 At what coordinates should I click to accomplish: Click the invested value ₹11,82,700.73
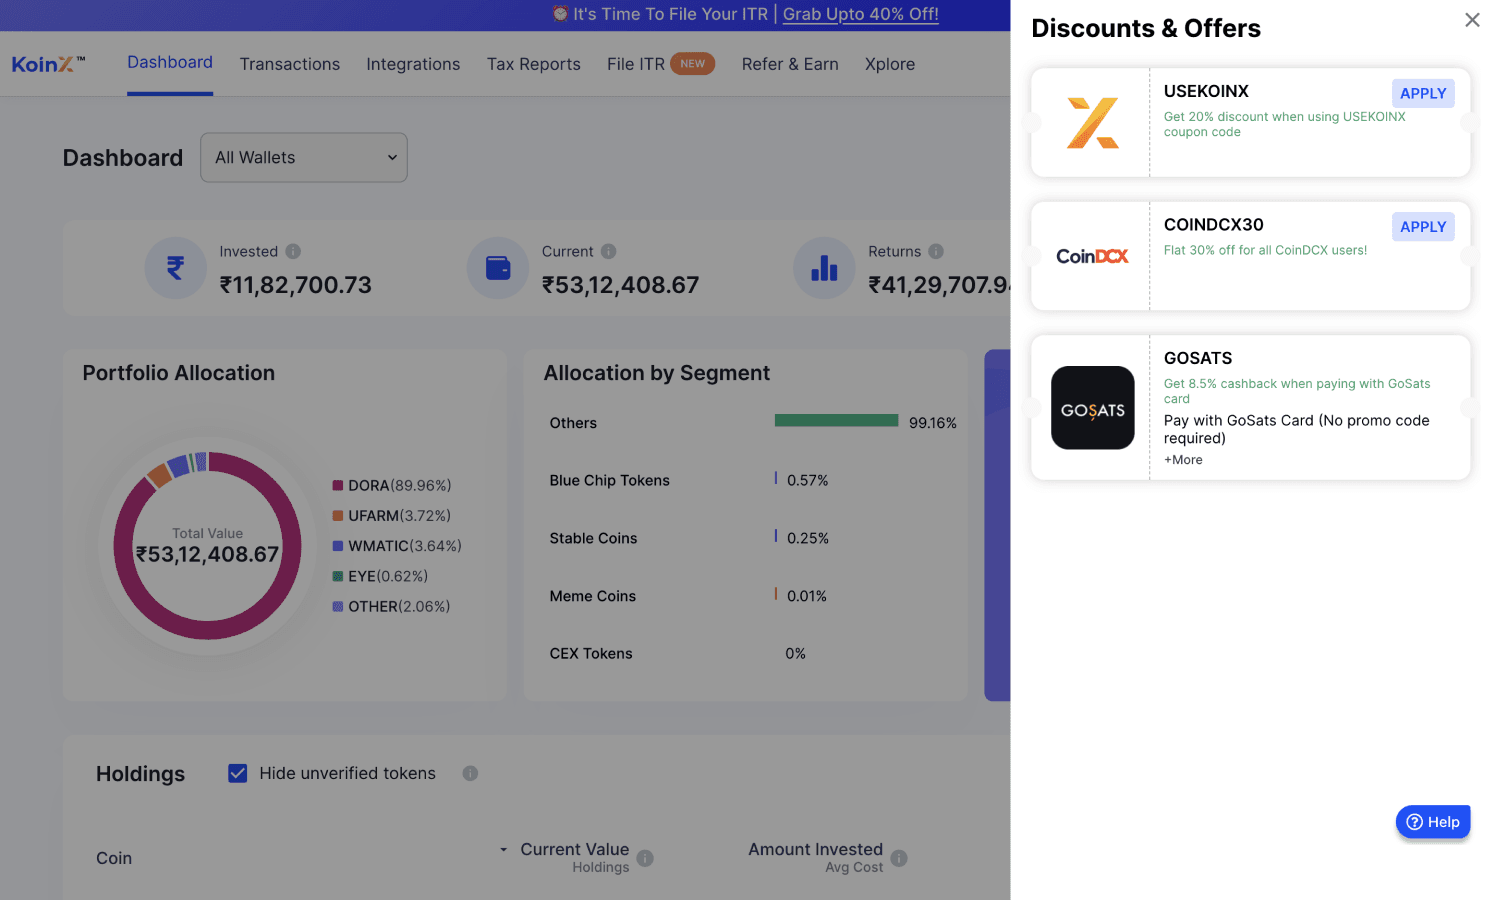tap(296, 285)
